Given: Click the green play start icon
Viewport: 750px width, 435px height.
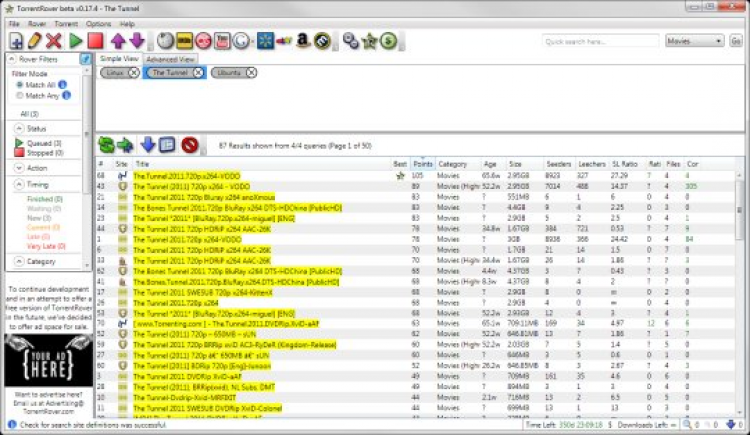Looking at the screenshot, I should [76, 41].
